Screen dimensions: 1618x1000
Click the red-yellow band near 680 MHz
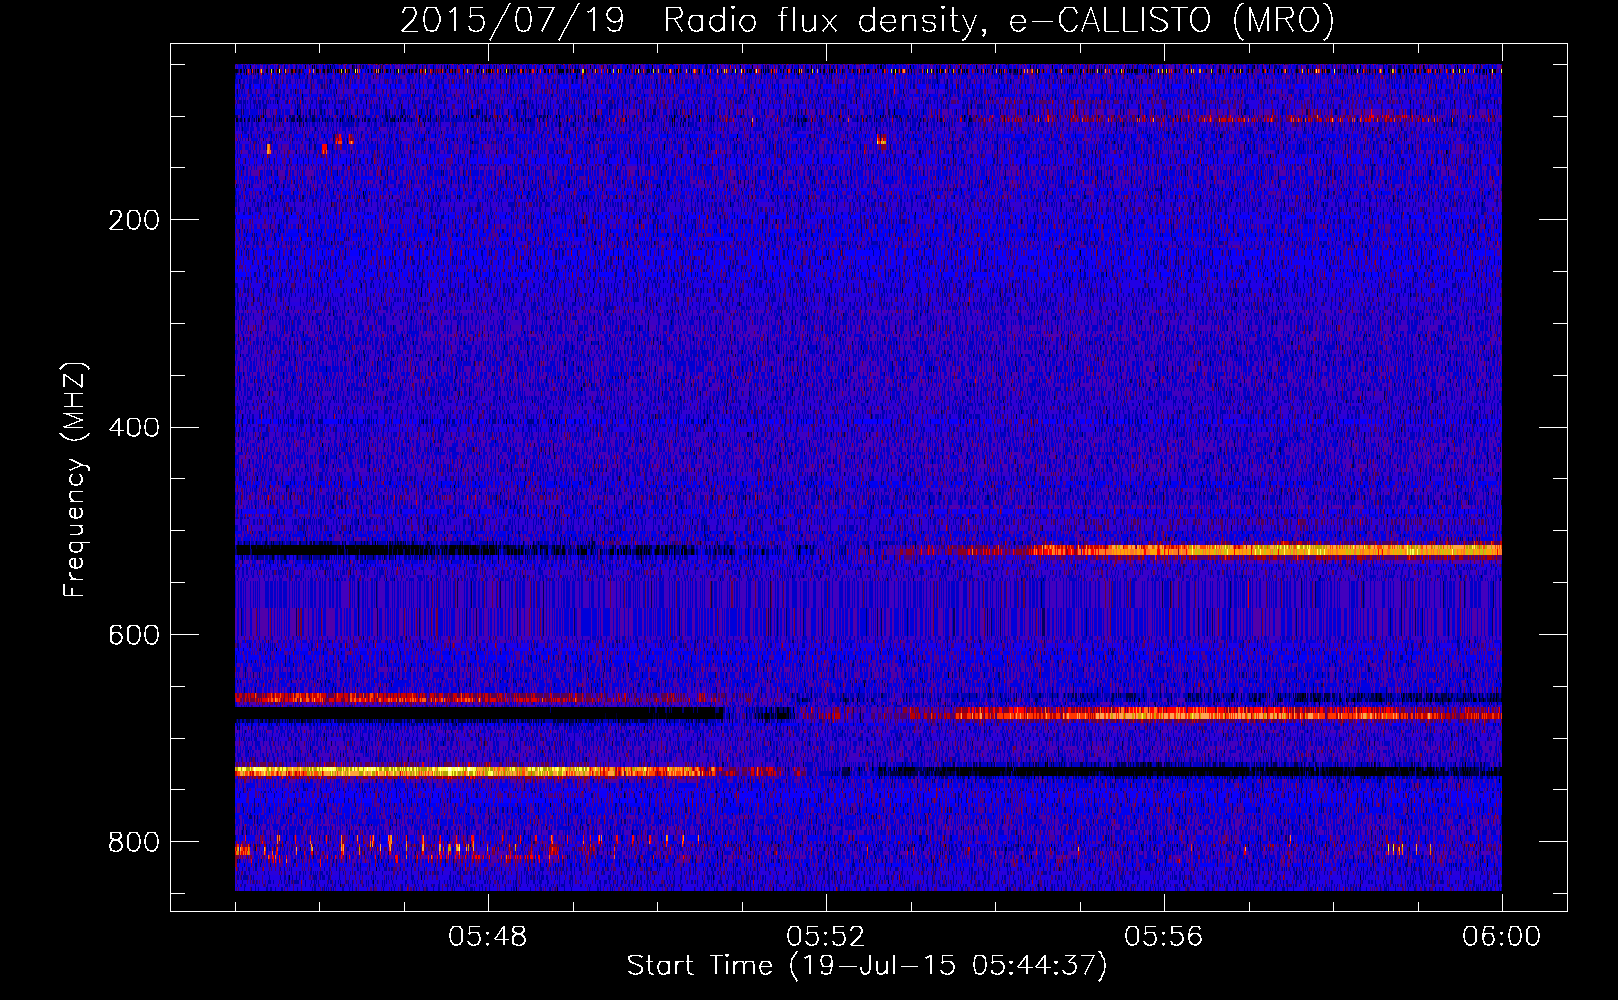click(x=1226, y=714)
